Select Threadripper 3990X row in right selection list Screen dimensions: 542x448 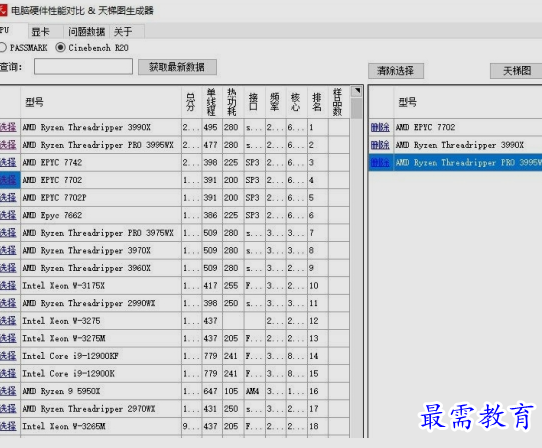coord(456,145)
